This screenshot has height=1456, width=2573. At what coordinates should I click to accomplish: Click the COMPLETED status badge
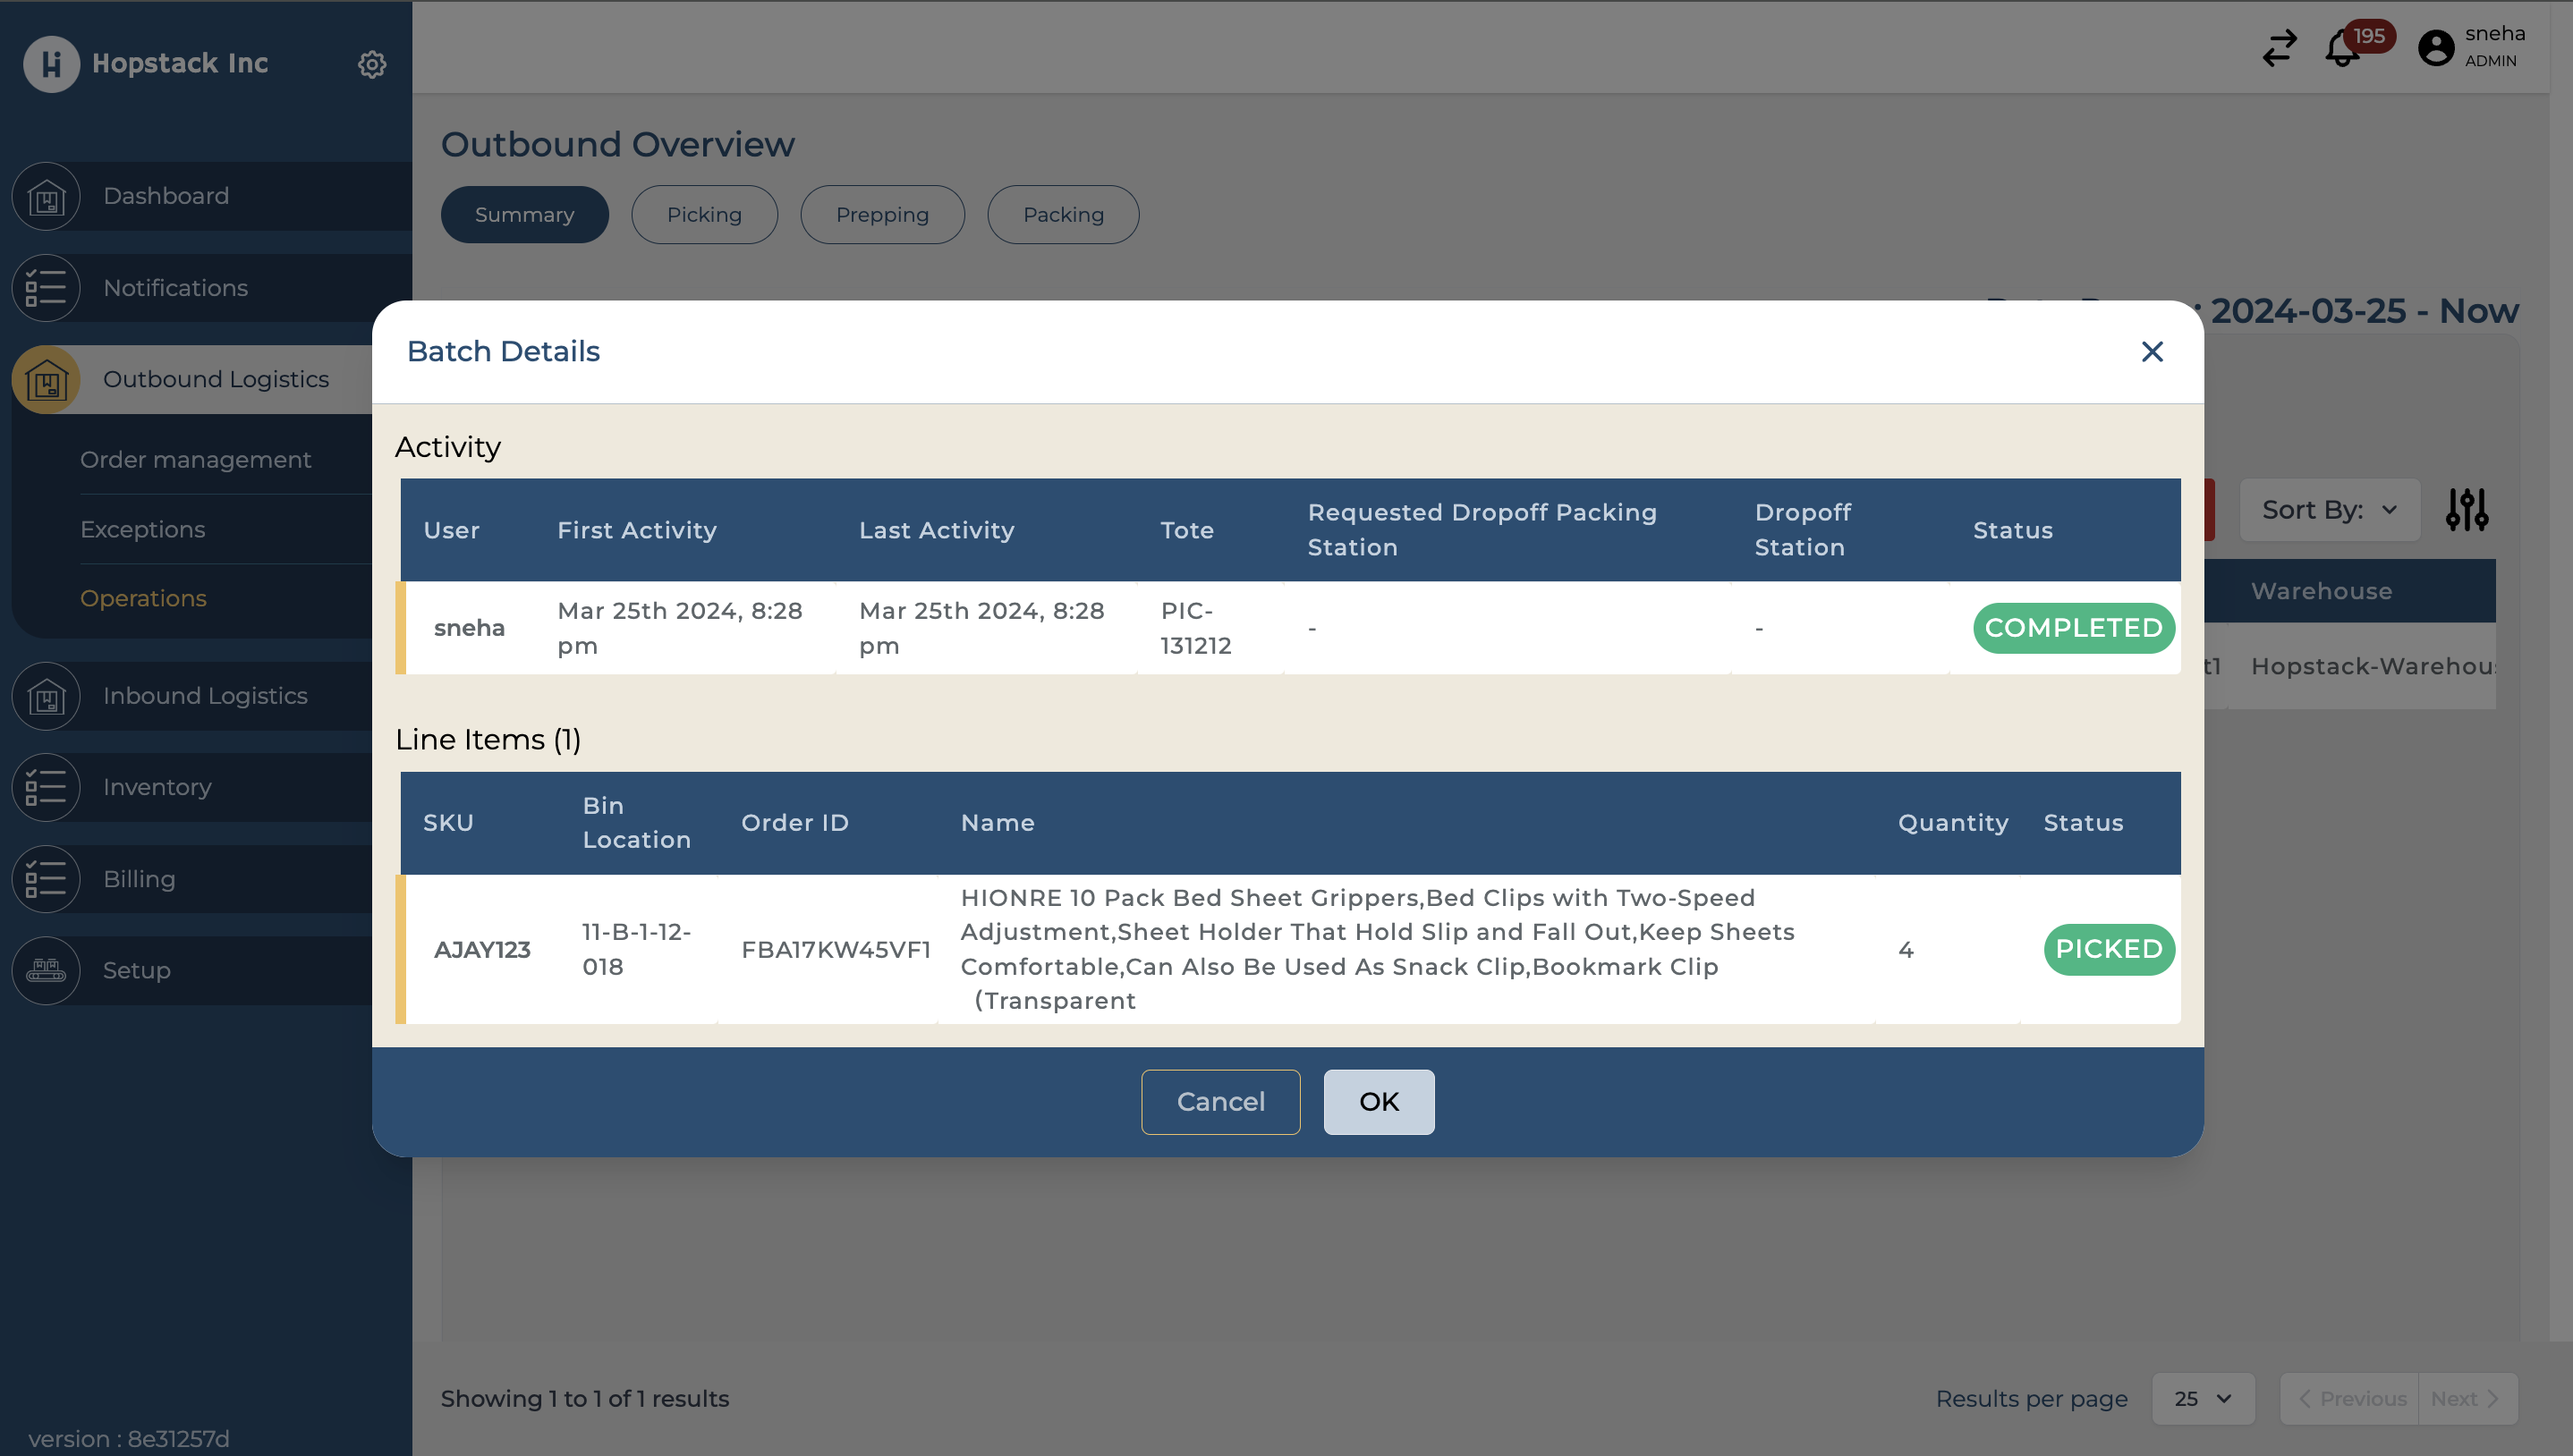(x=2072, y=628)
